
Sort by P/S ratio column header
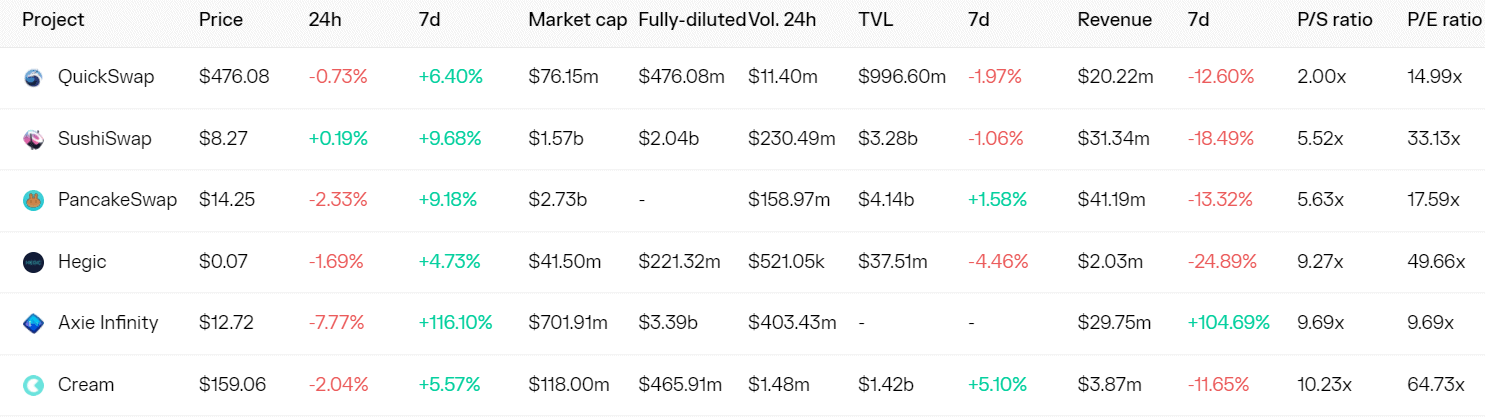(1335, 20)
